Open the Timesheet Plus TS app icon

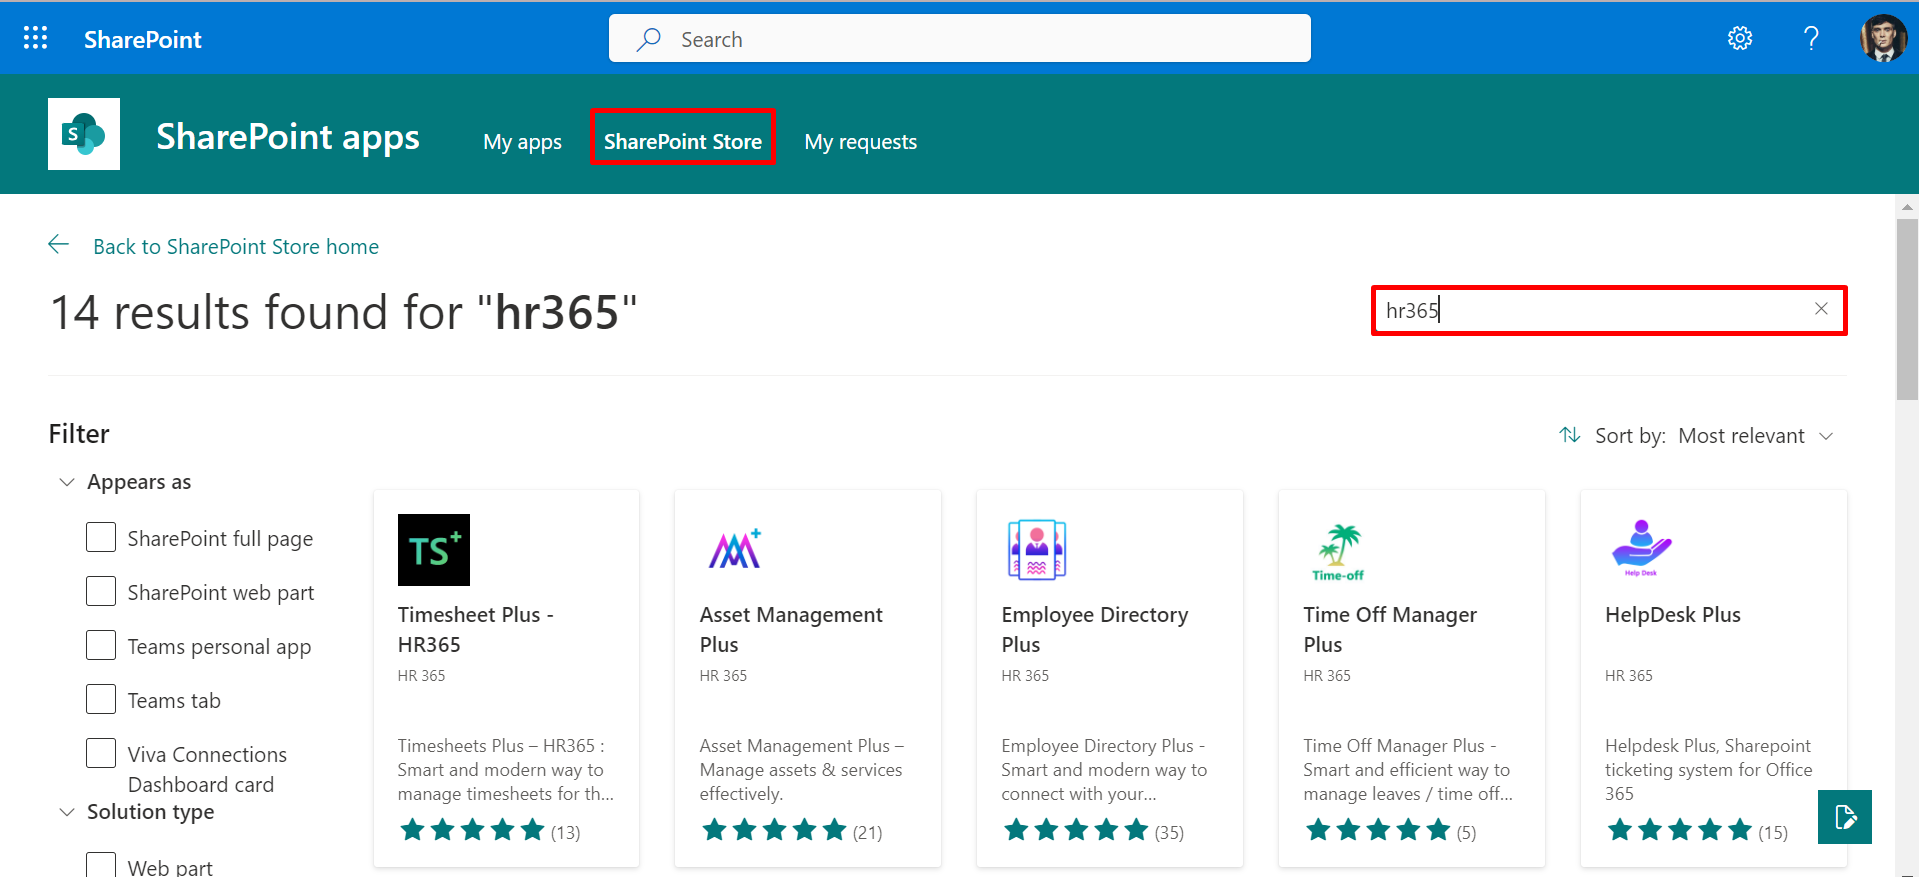click(x=434, y=550)
